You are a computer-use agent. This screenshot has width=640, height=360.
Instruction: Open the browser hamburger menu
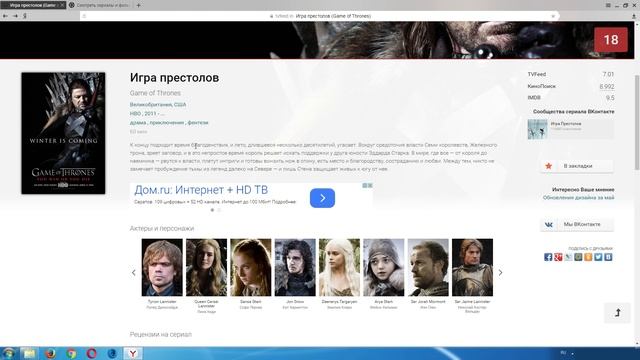tap(608, 5)
